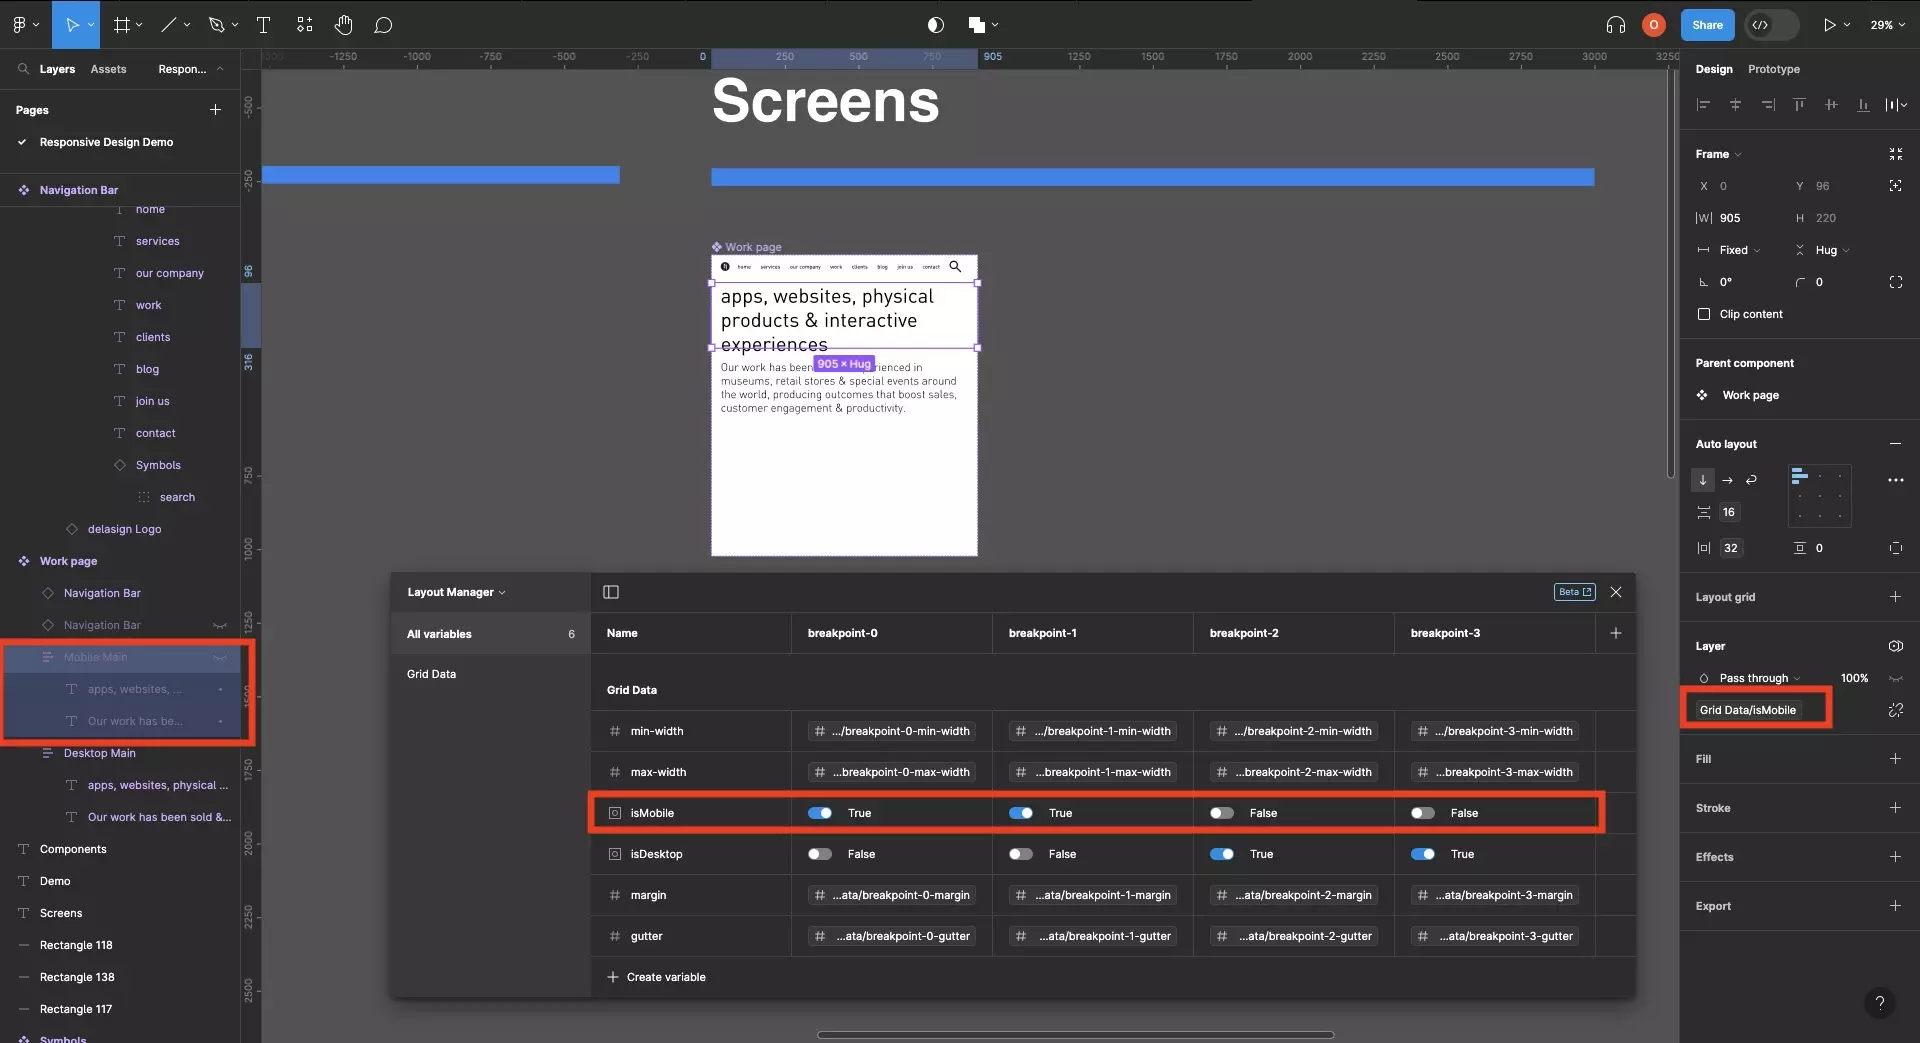Switch to the Layers tab
Image resolution: width=1920 pixels, height=1043 pixels.
(57, 69)
